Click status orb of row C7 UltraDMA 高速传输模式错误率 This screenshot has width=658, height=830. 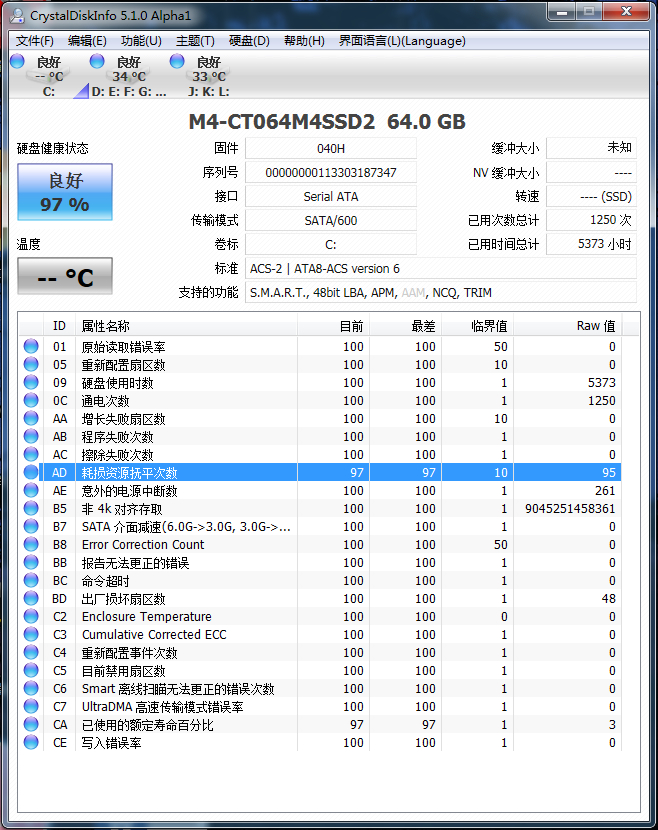[31, 706]
